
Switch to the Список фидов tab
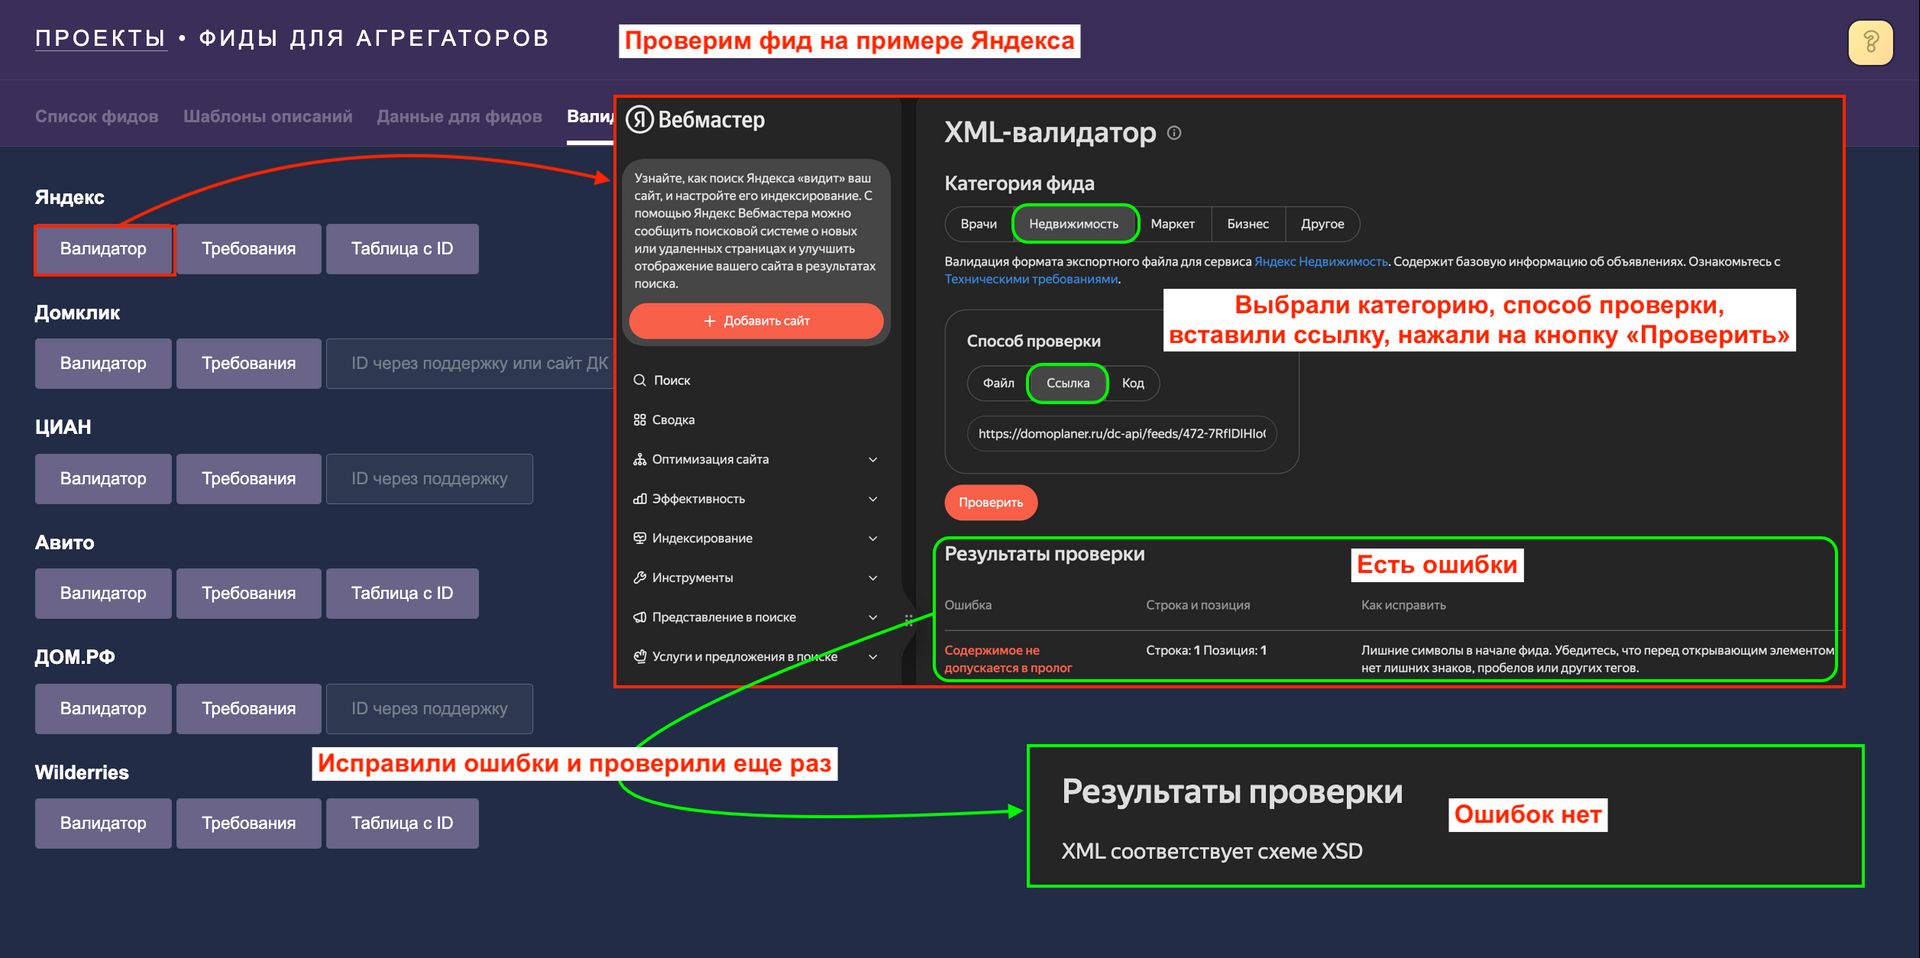pyautogui.click(x=97, y=116)
